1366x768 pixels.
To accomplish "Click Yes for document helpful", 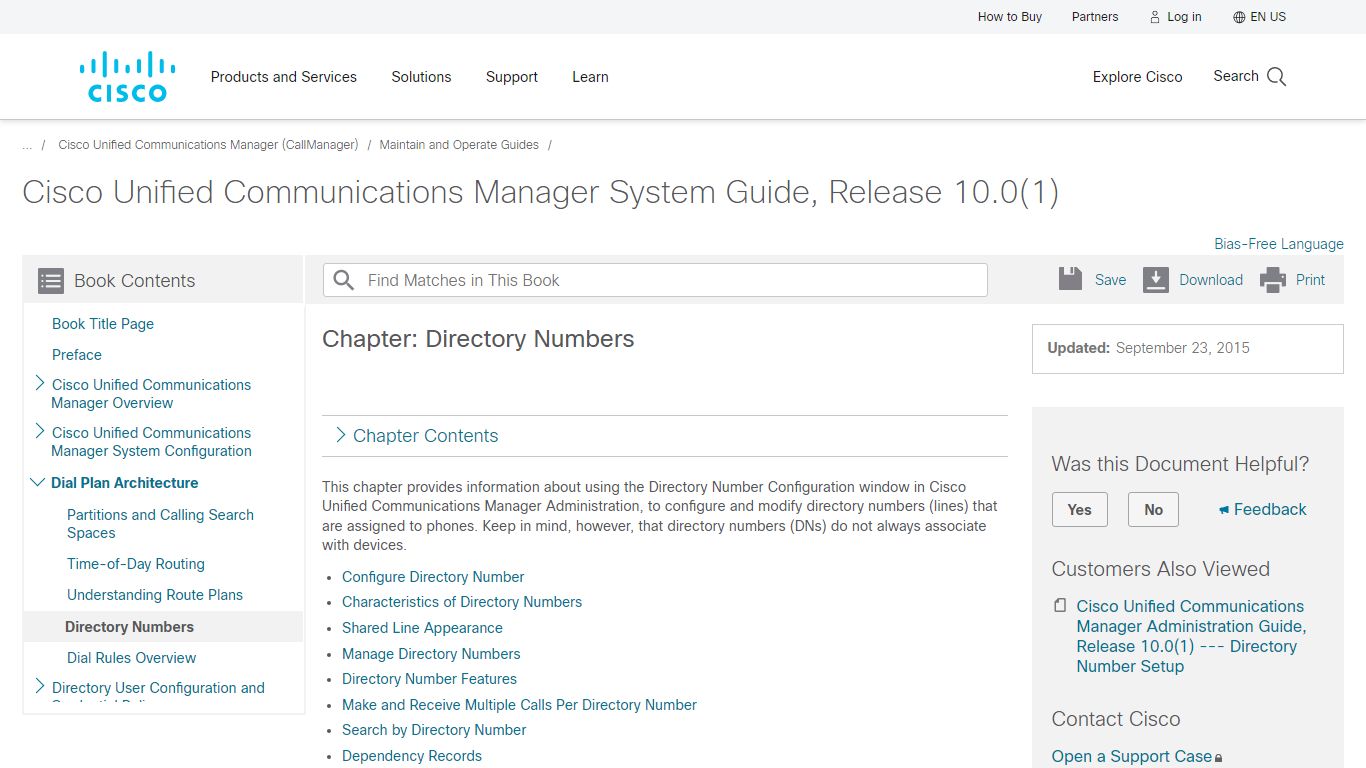I will click(1080, 510).
